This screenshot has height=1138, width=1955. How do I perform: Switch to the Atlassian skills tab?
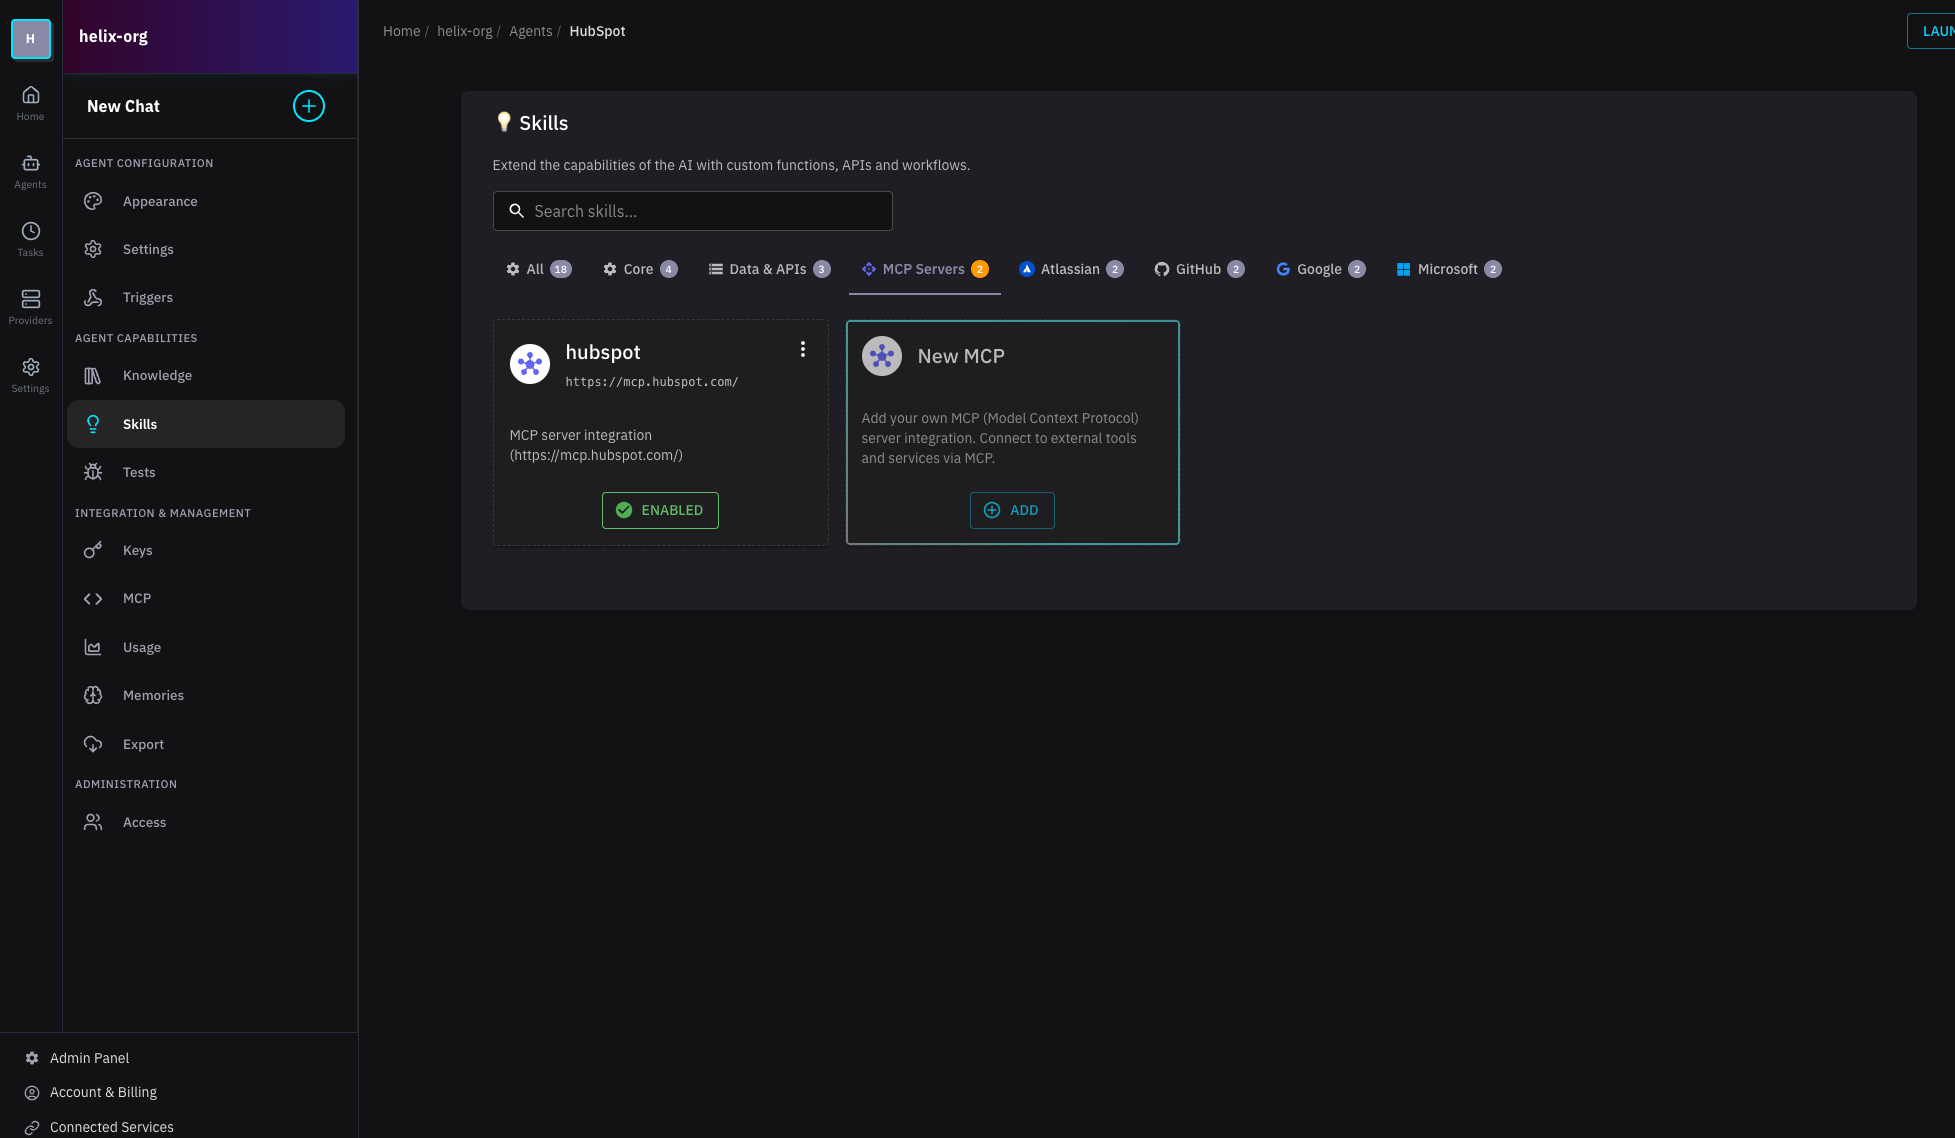[x=1070, y=269]
